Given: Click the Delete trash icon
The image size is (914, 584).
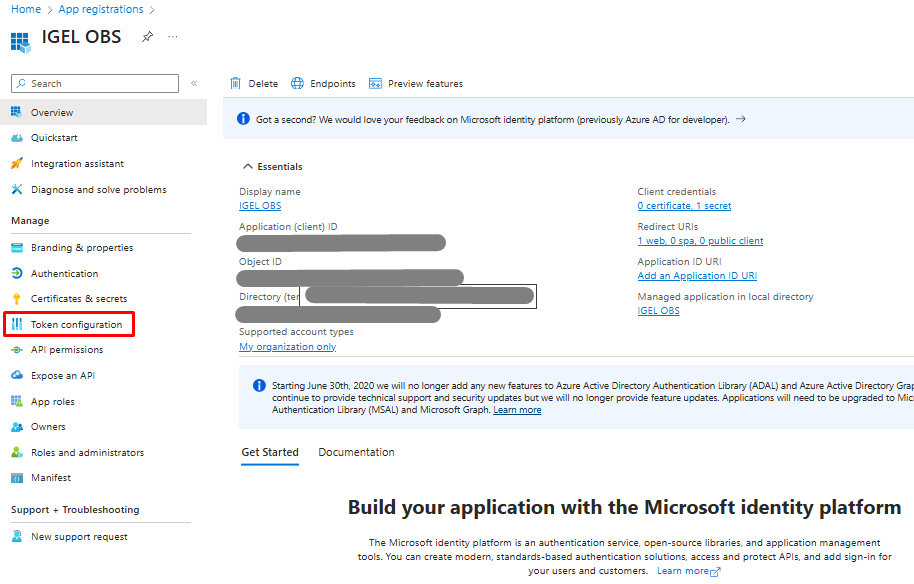Looking at the screenshot, I should pyautogui.click(x=236, y=84).
